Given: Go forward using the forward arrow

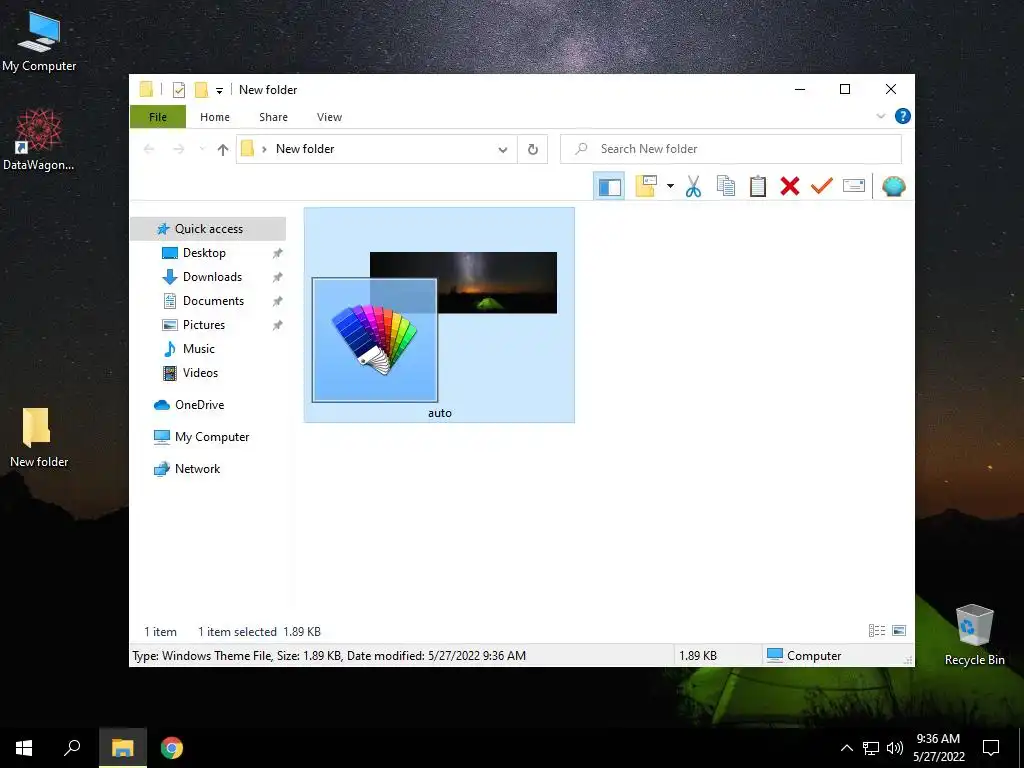Looking at the screenshot, I should (178, 149).
